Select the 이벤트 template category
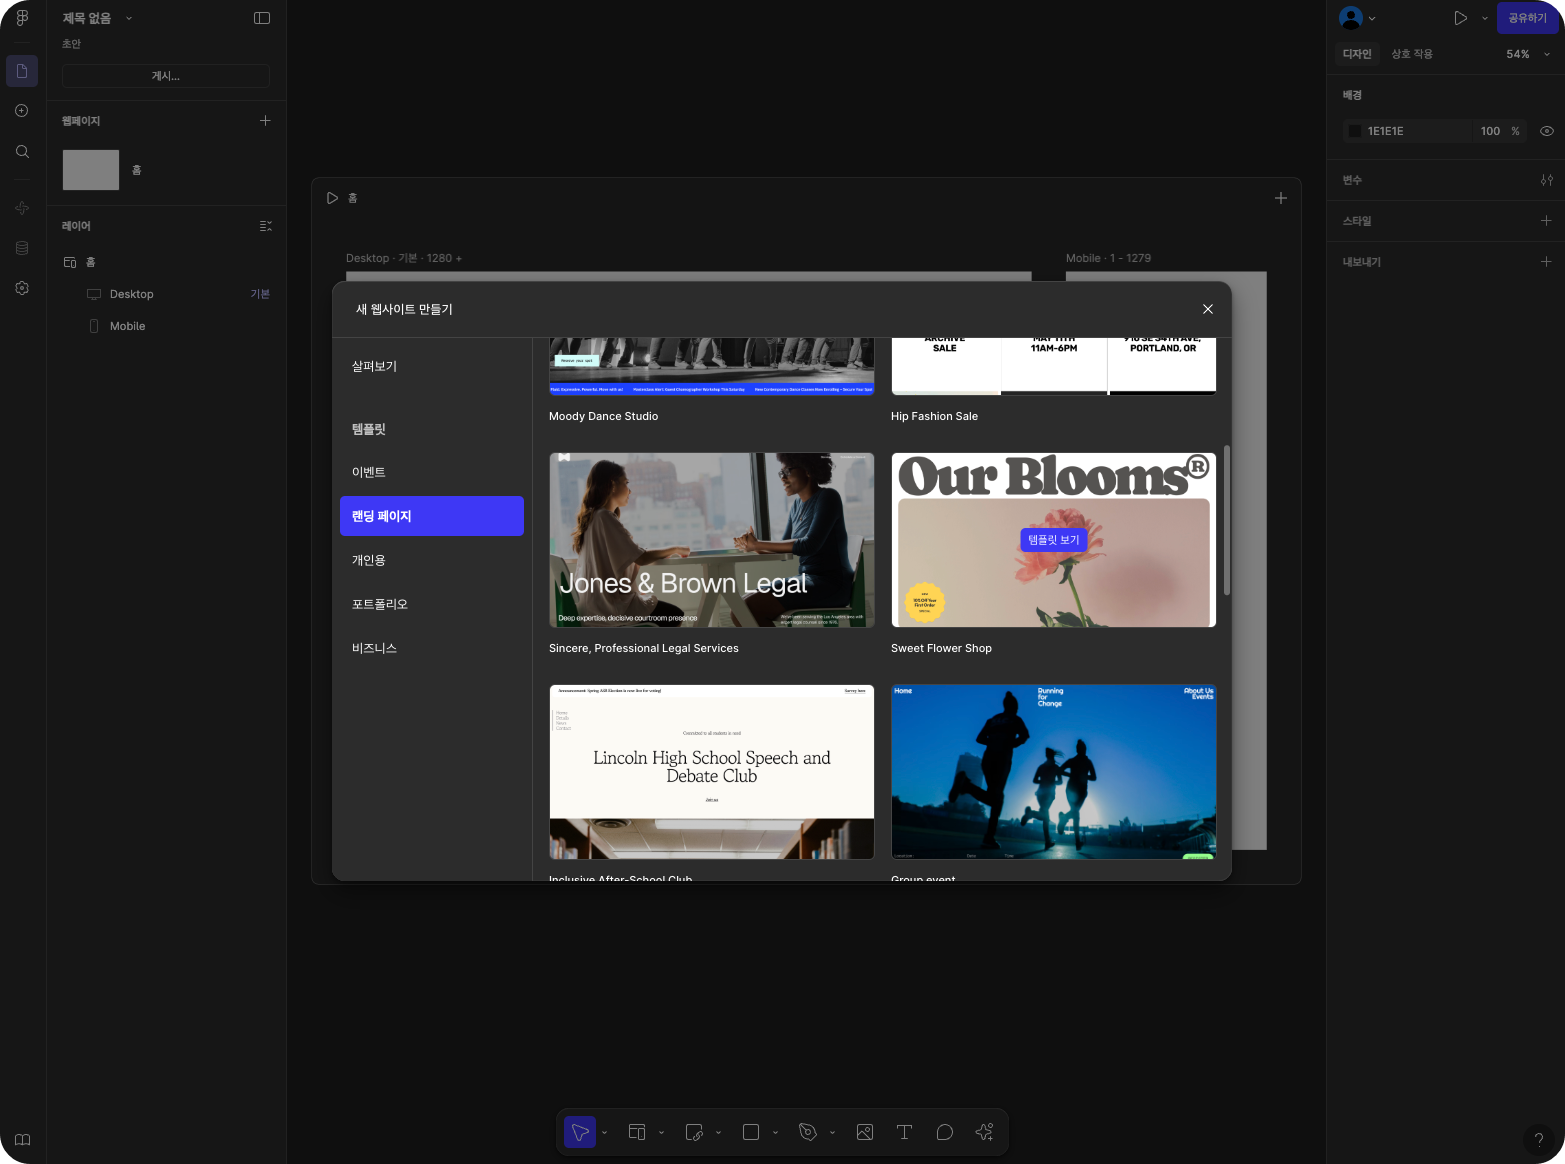1565x1164 pixels. (432, 472)
